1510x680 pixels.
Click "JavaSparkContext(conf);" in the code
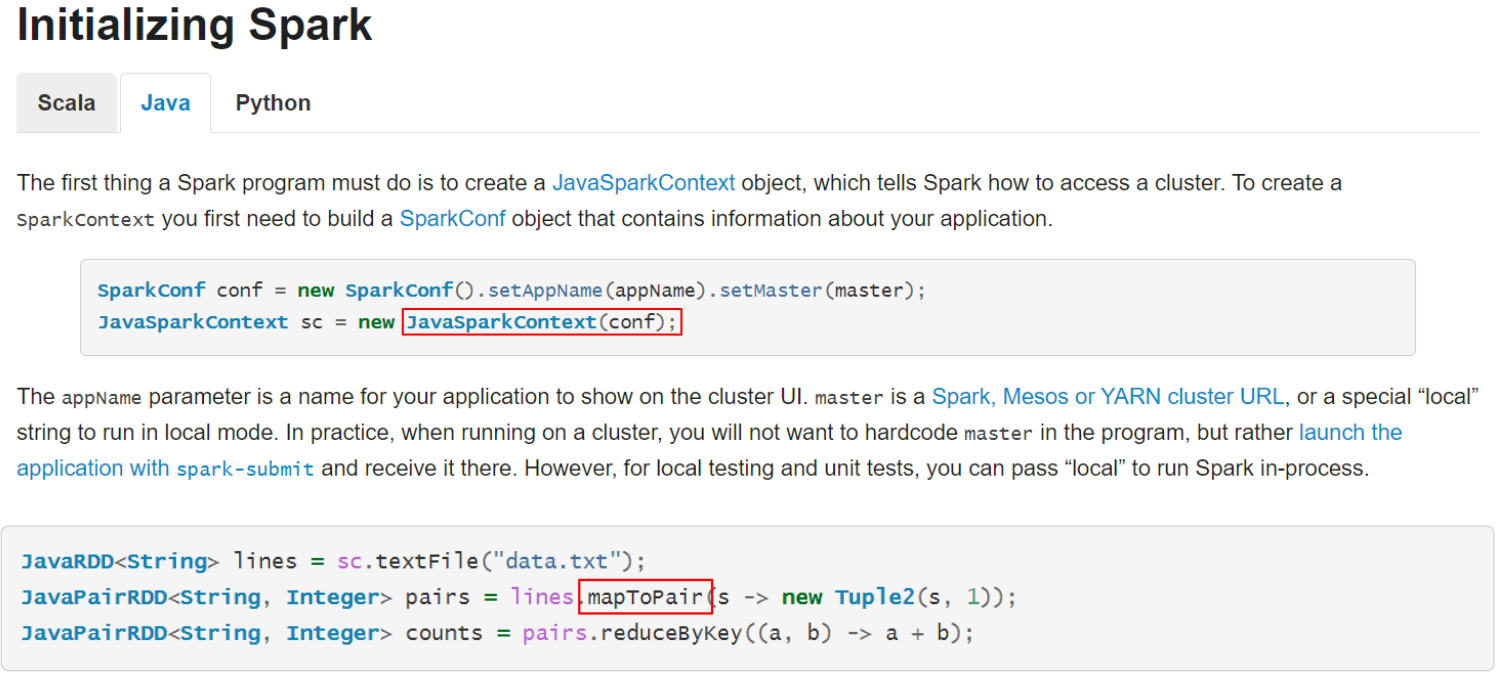click(542, 323)
